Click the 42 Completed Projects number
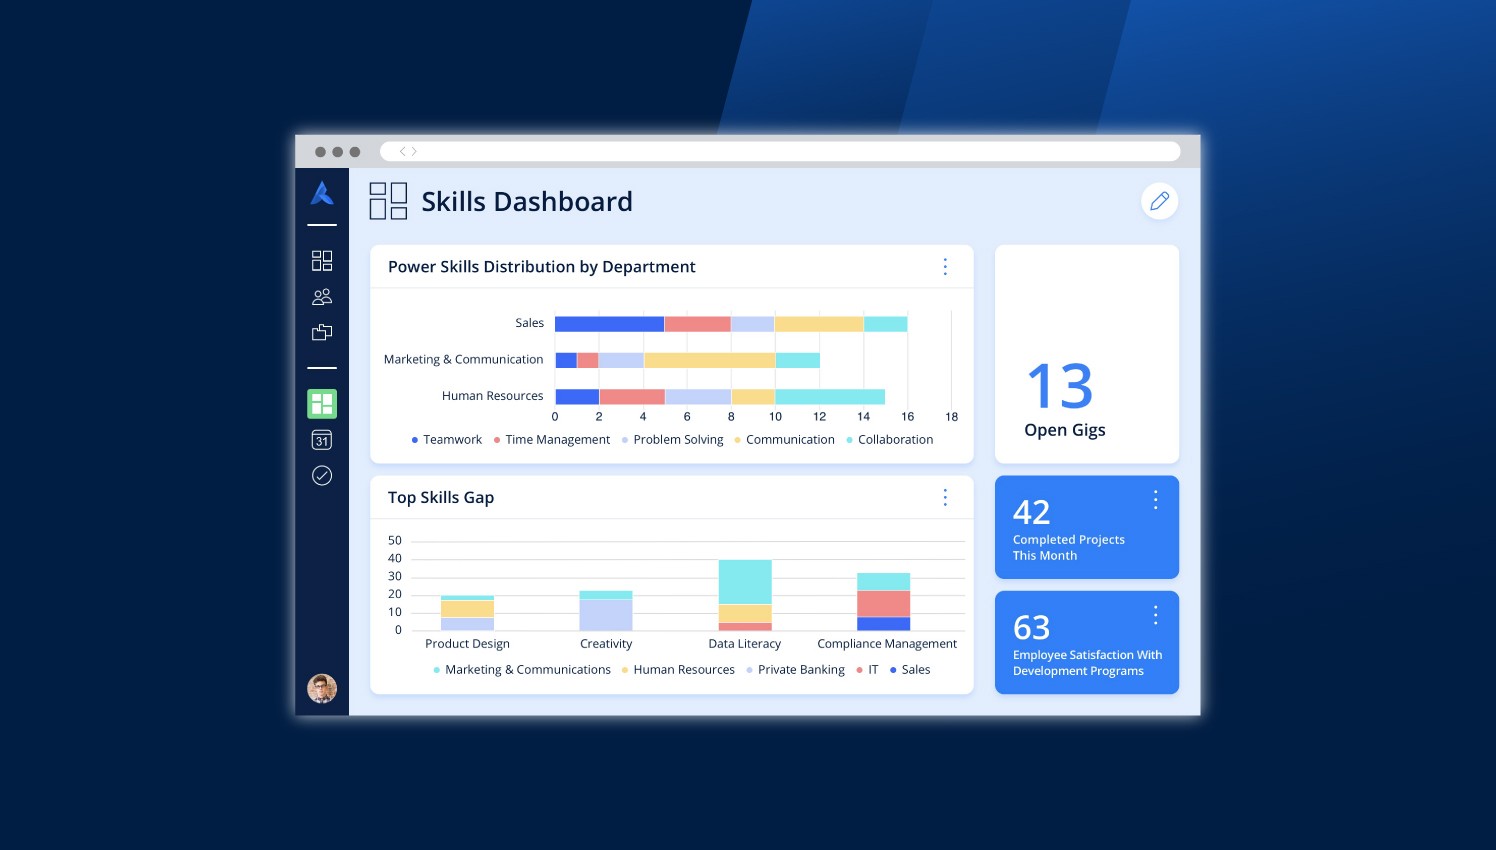This screenshot has height=850, width=1496. [1032, 513]
